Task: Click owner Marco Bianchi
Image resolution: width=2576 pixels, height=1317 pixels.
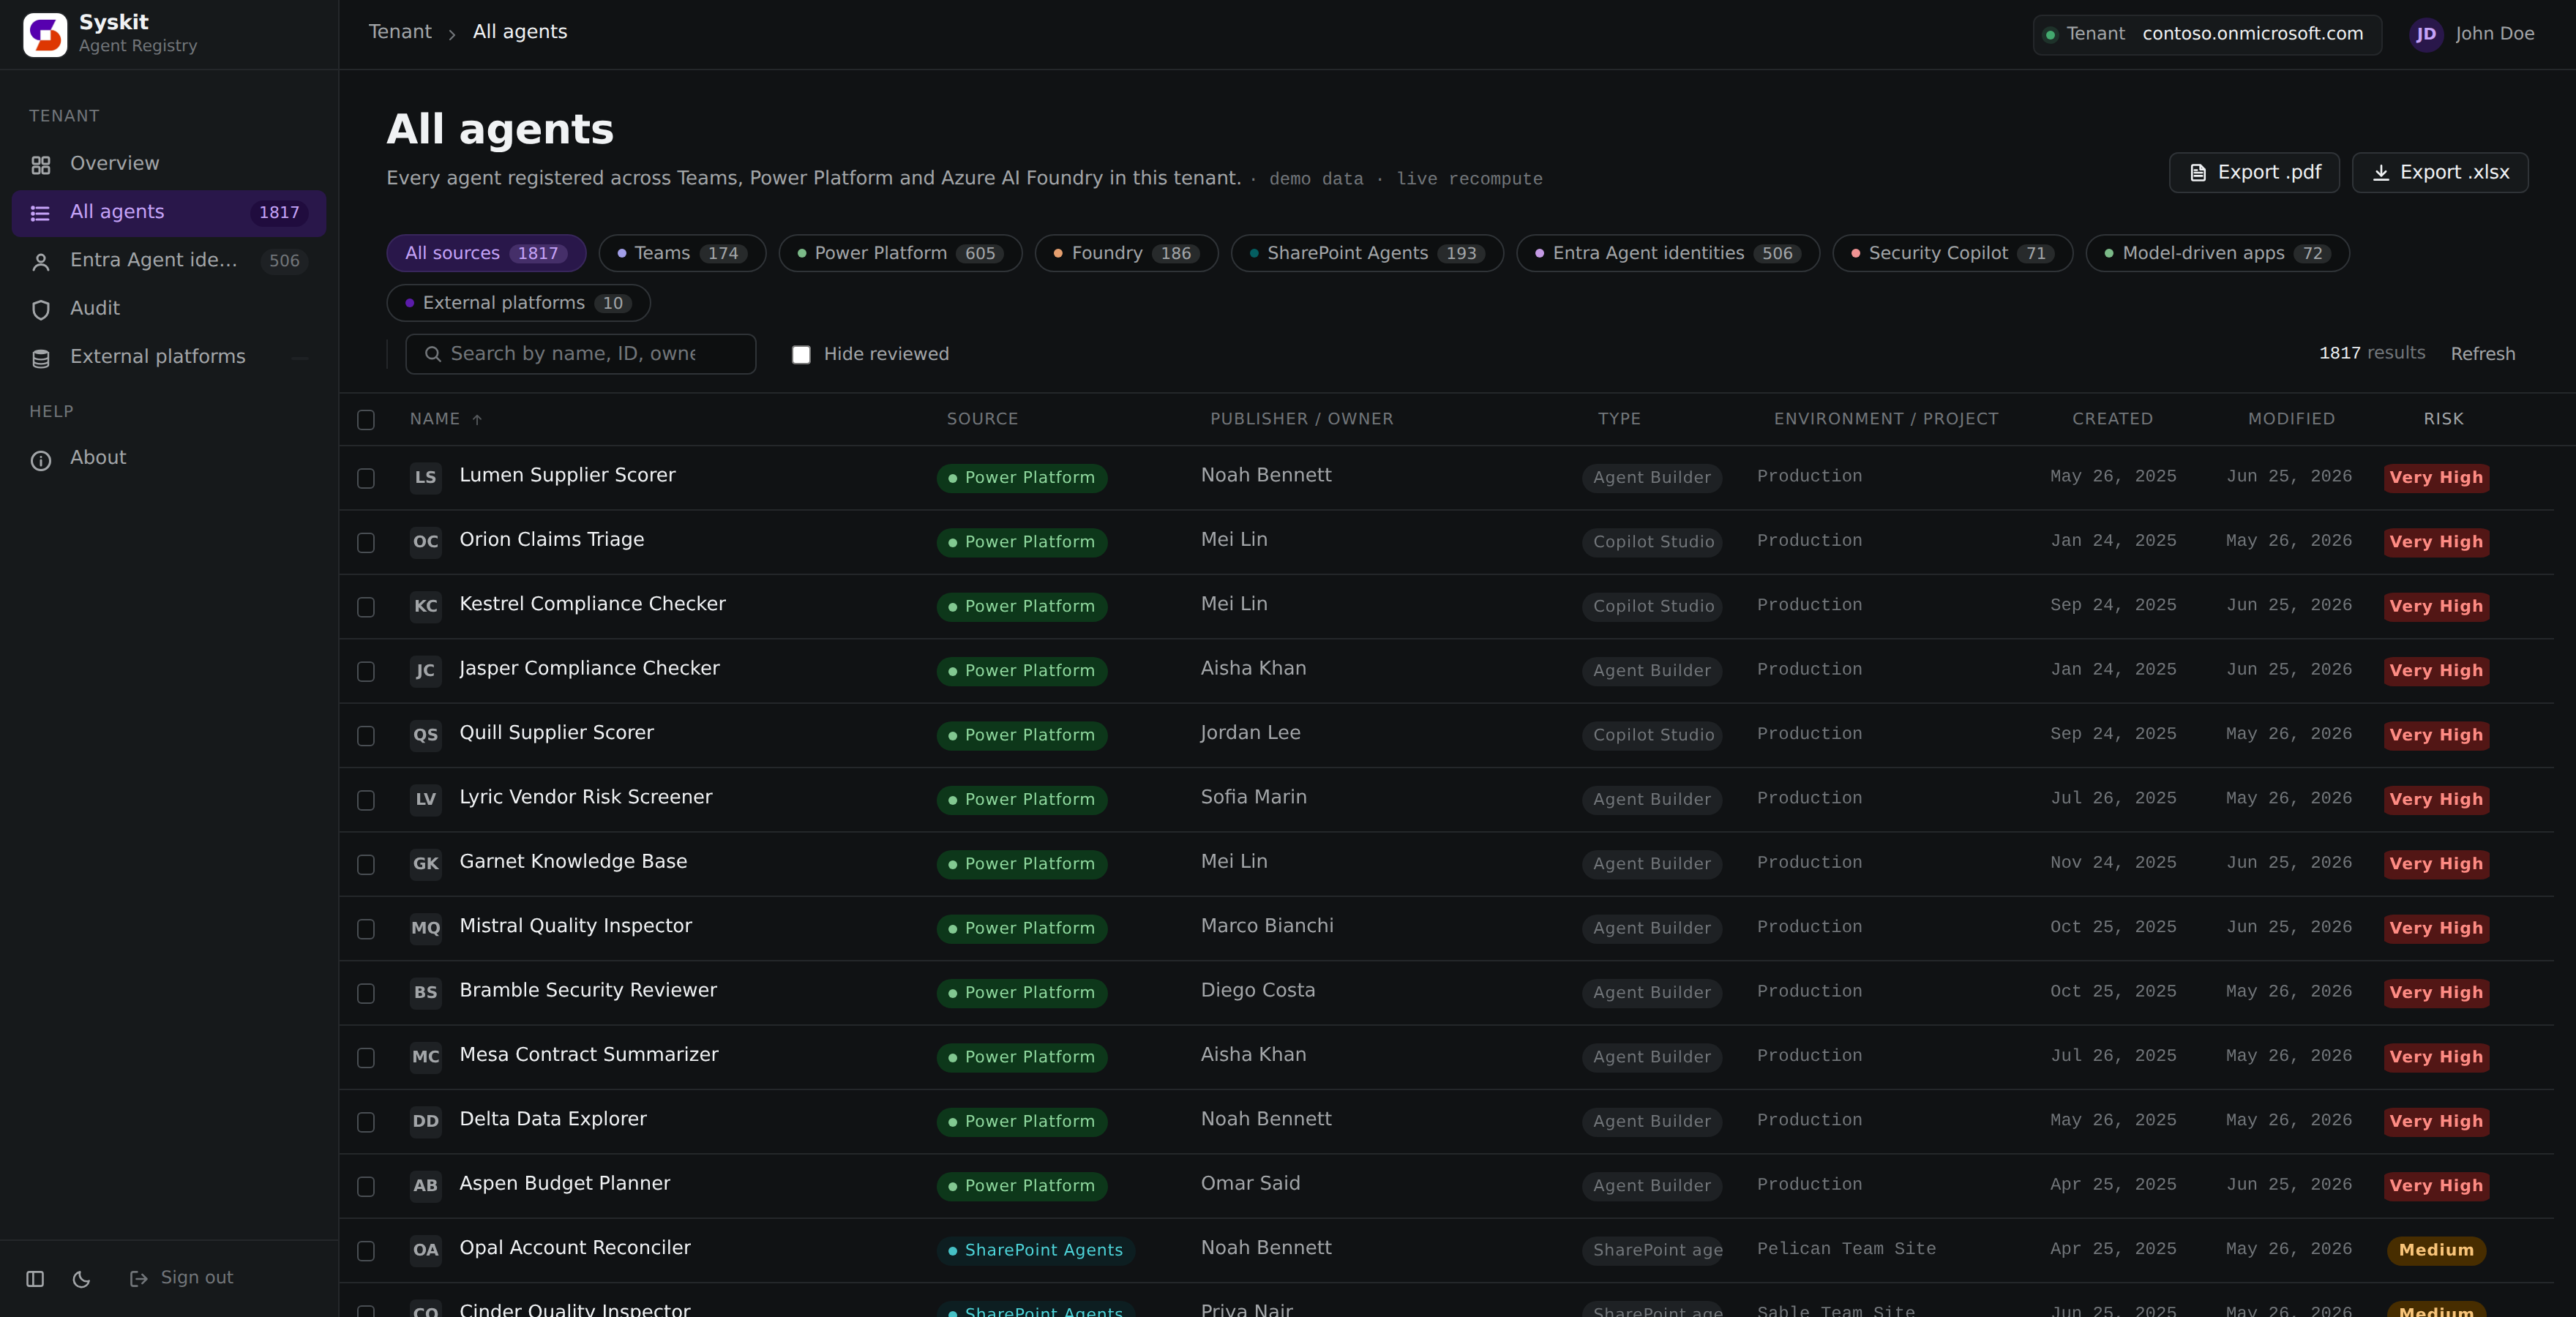Action: tap(1267, 926)
